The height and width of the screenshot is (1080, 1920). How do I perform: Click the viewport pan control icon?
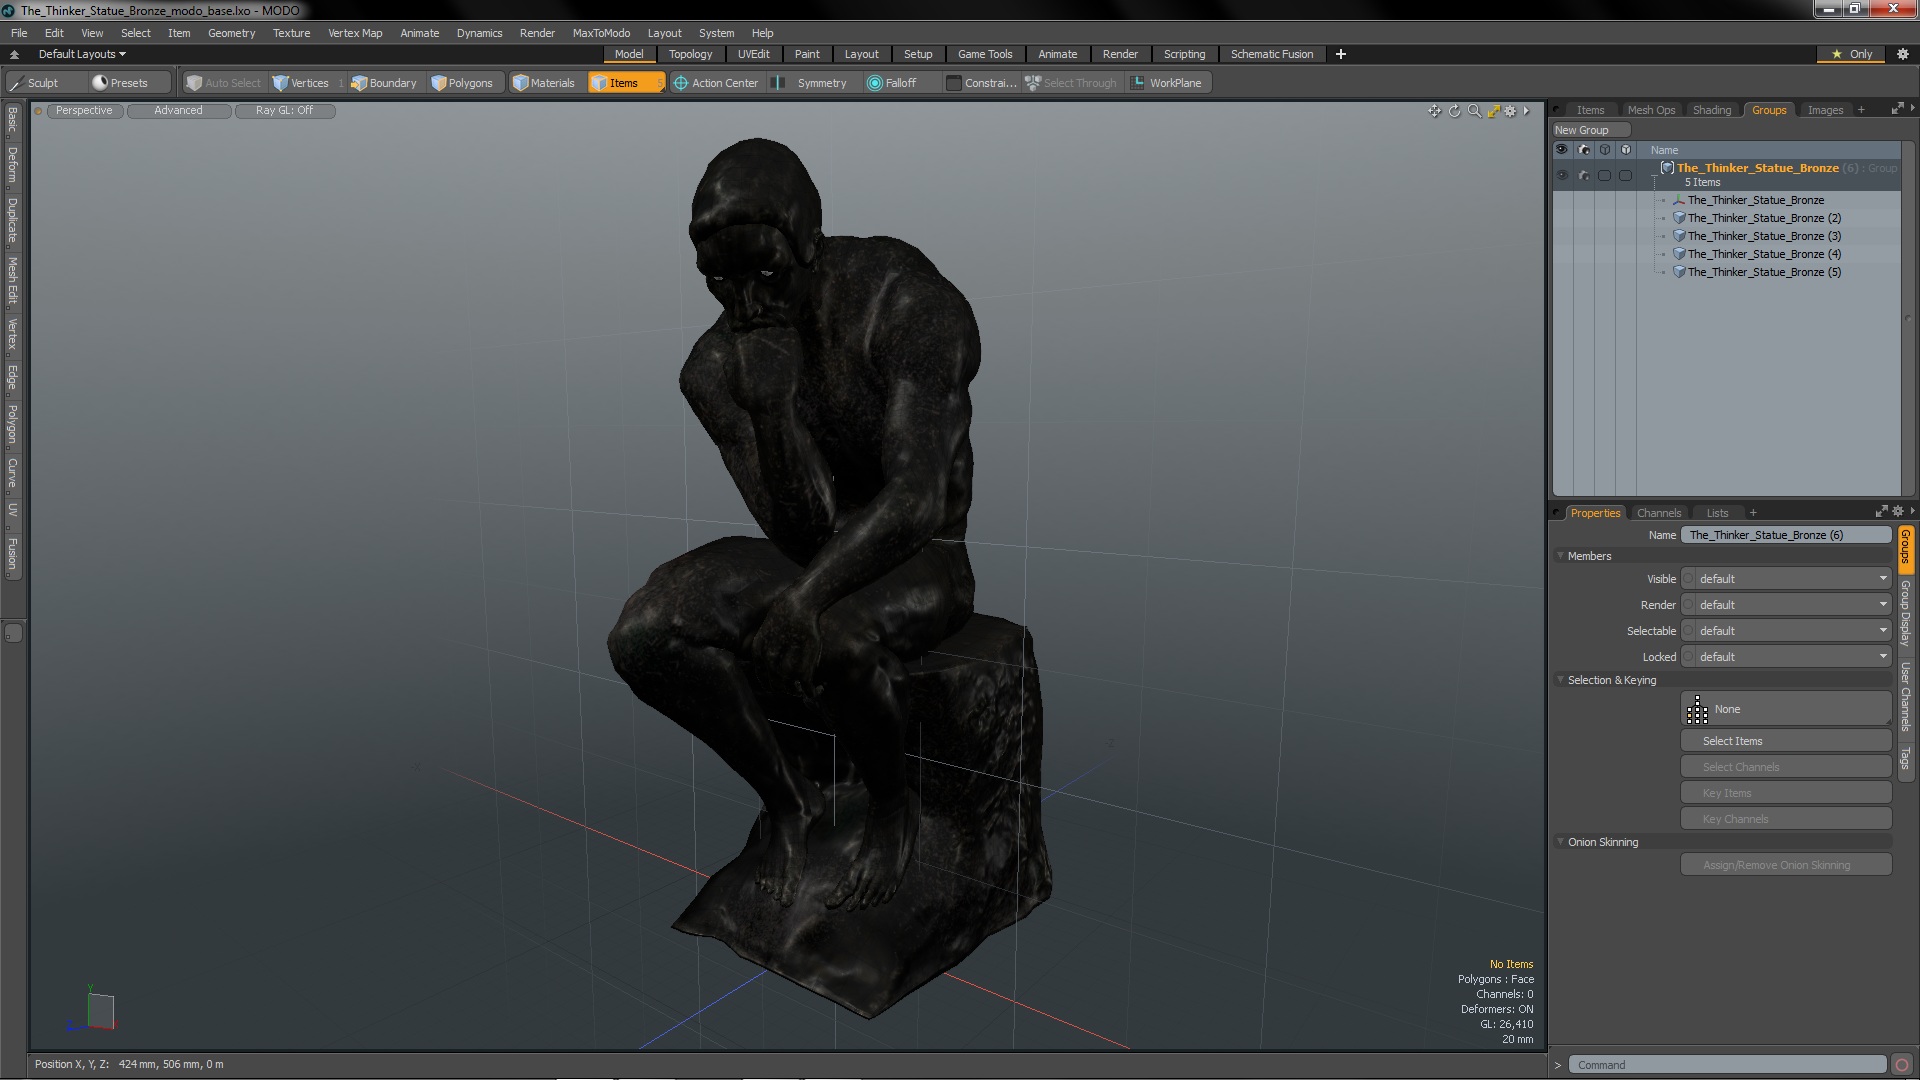[1435, 111]
